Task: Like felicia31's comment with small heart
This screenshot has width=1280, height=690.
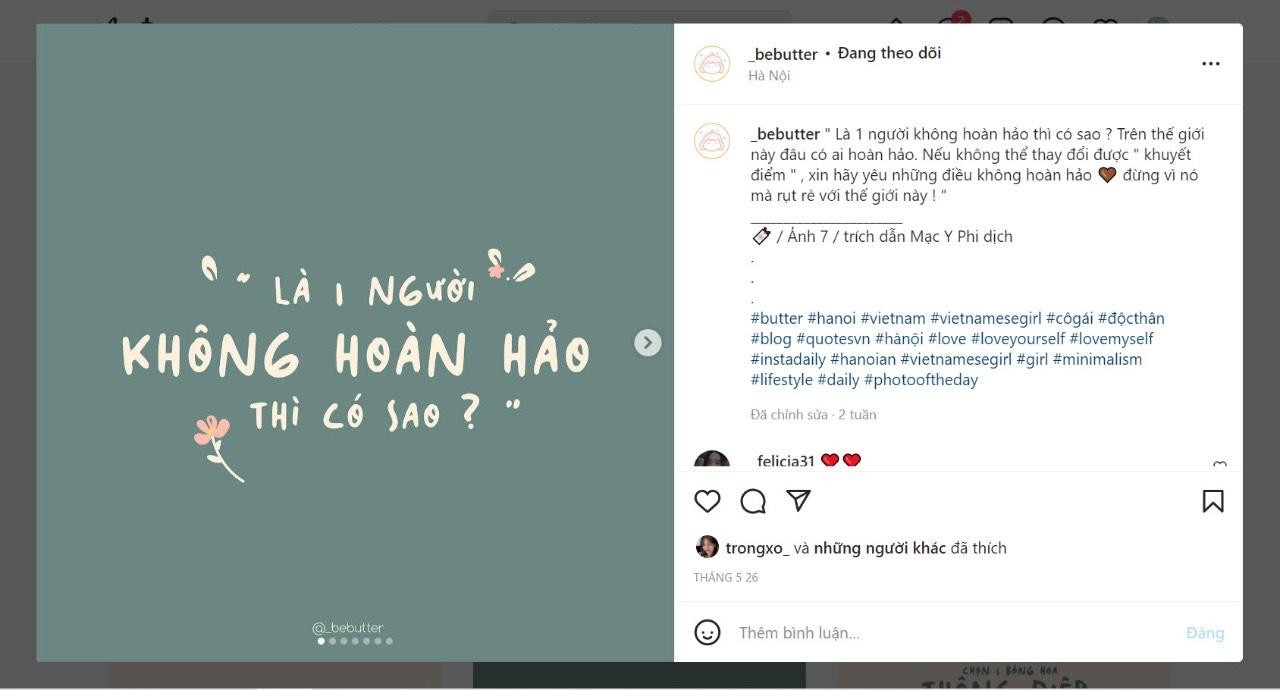Action: tap(1219, 465)
